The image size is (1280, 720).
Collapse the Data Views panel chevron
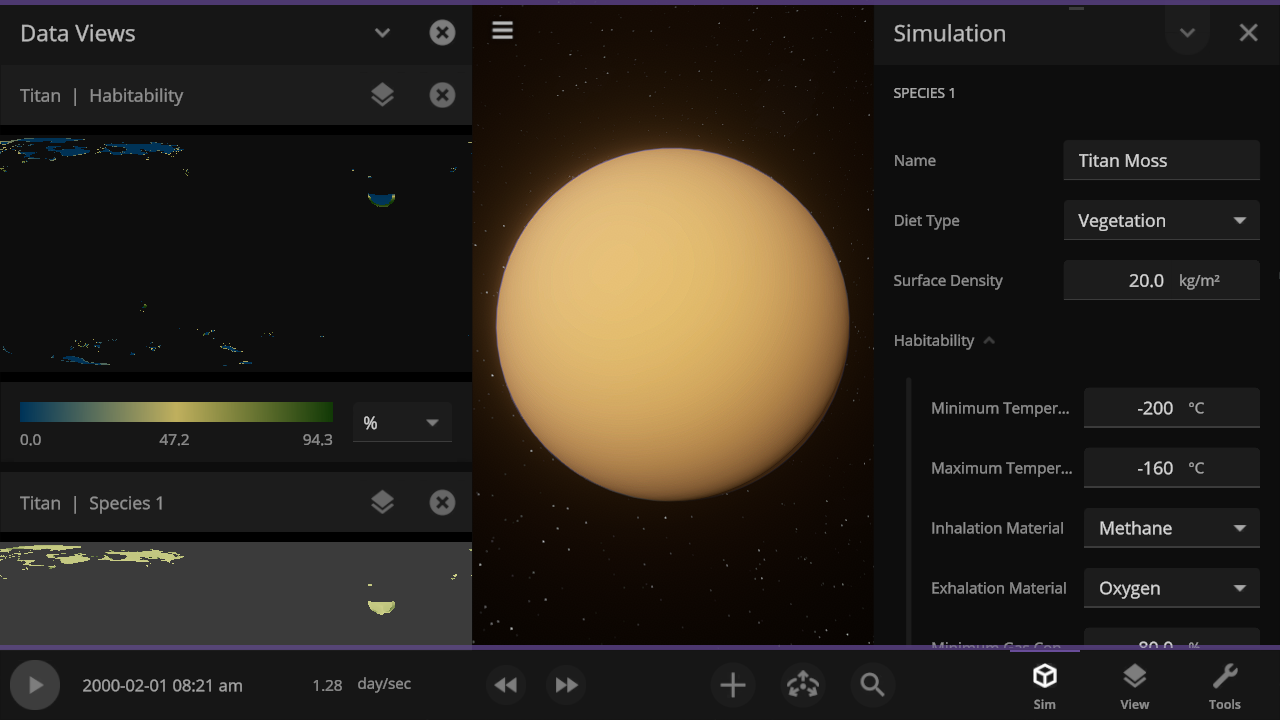coord(382,33)
